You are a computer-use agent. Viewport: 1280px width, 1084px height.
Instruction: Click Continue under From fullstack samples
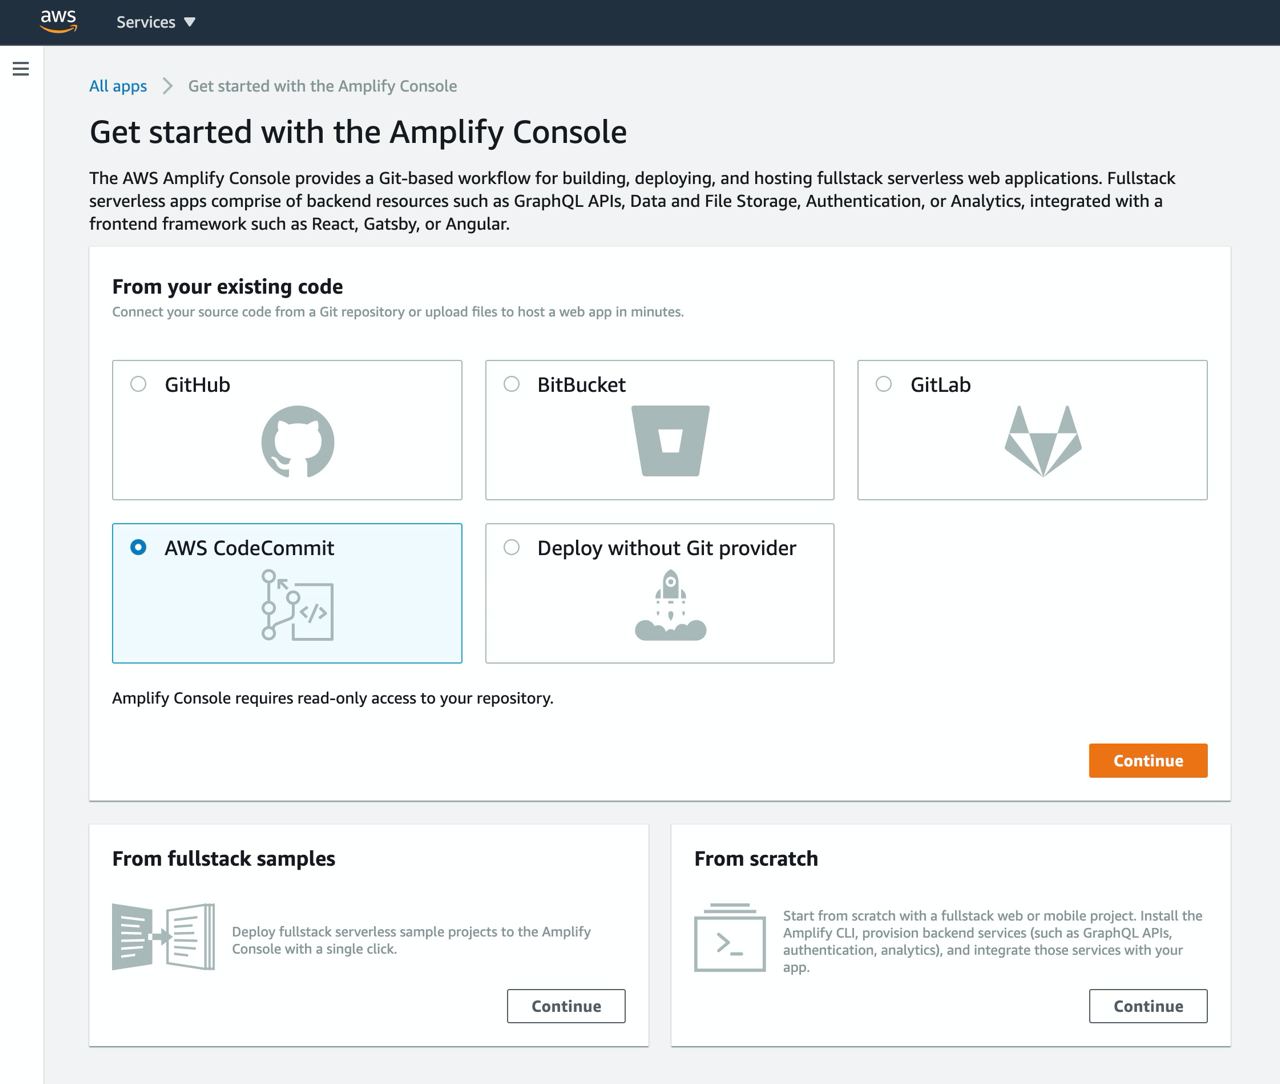point(566,1006)
